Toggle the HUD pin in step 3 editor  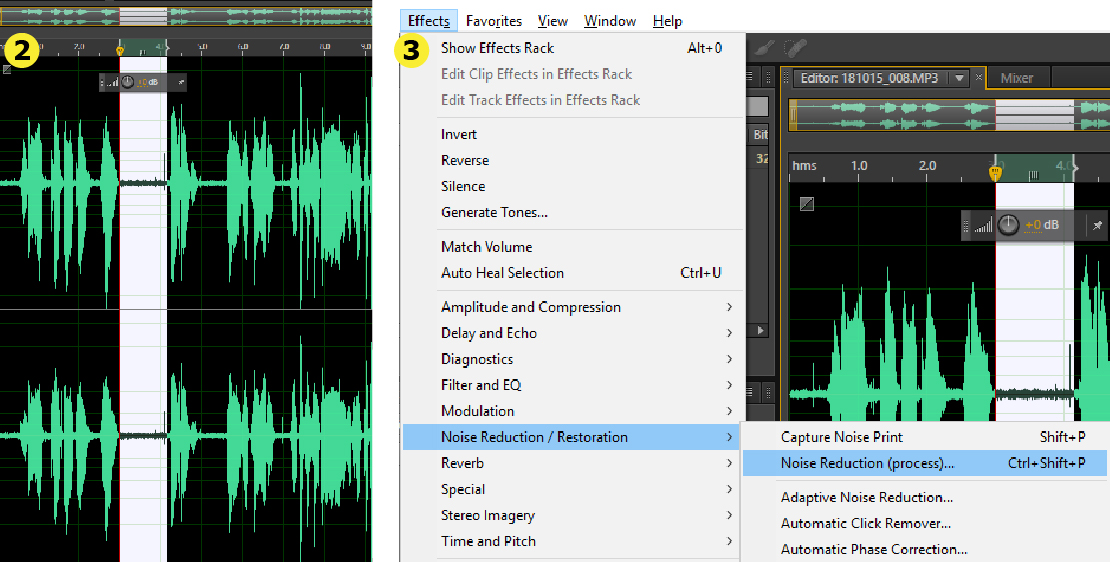tap(1096, 226)
